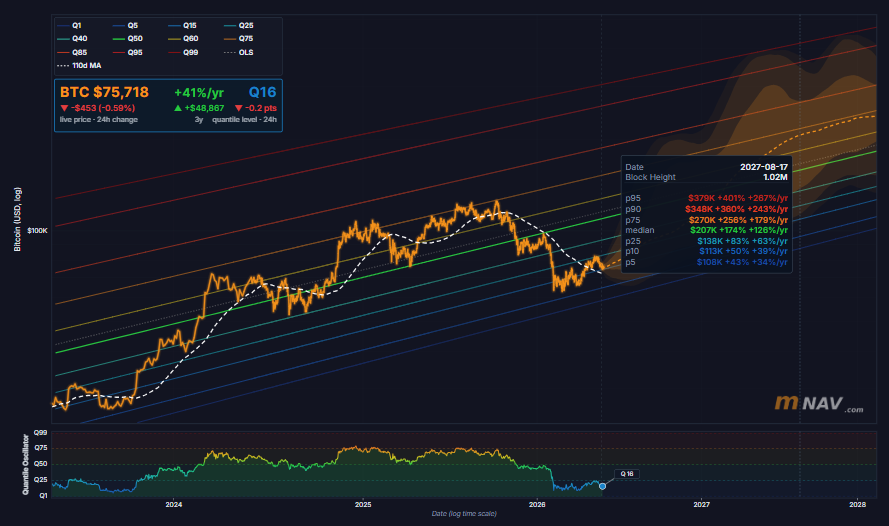Toggle the Q15 legend entry
The height and width of the screenshot is (526, 889).
pos(183,26)
